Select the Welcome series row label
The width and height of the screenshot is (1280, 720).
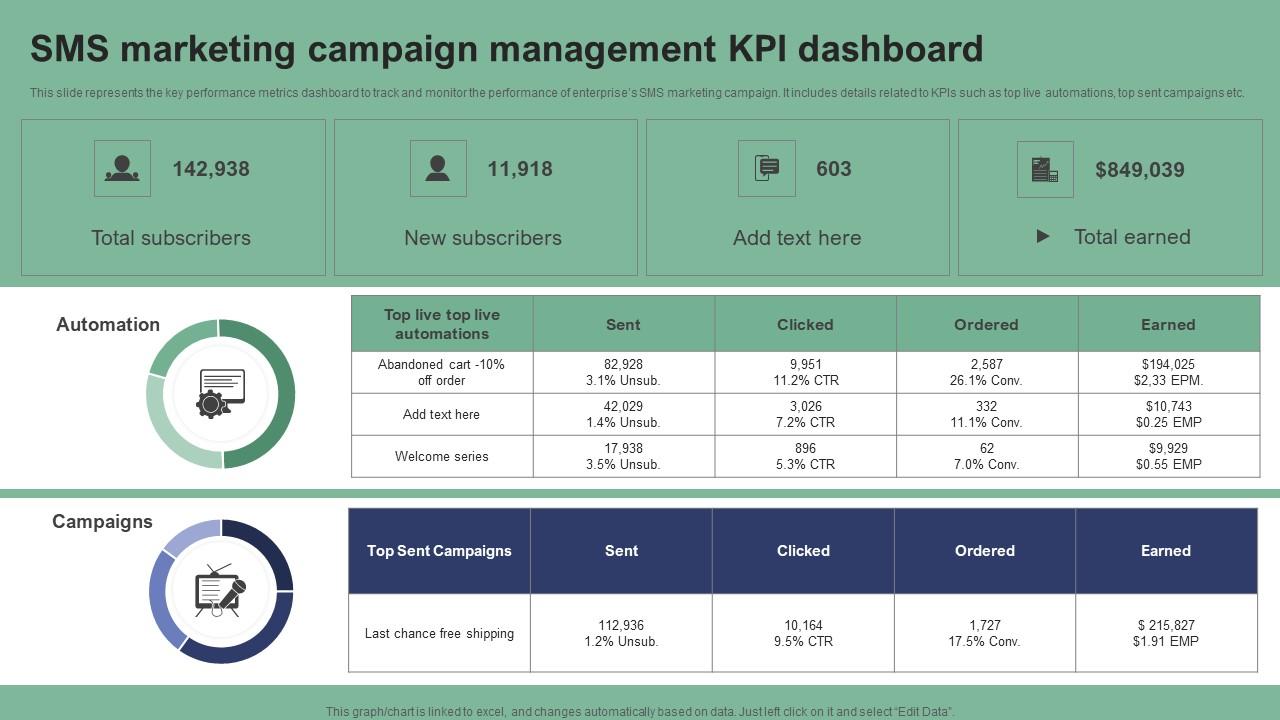[442, 456]
